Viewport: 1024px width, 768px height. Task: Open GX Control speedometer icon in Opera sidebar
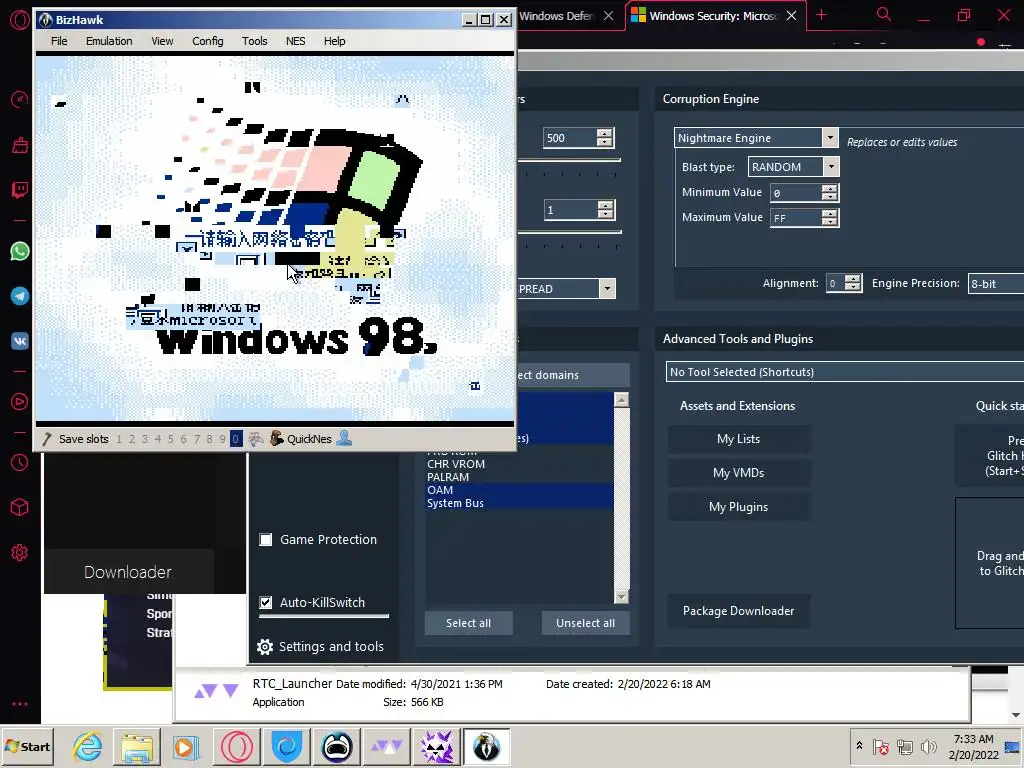[x=20, y=99]
